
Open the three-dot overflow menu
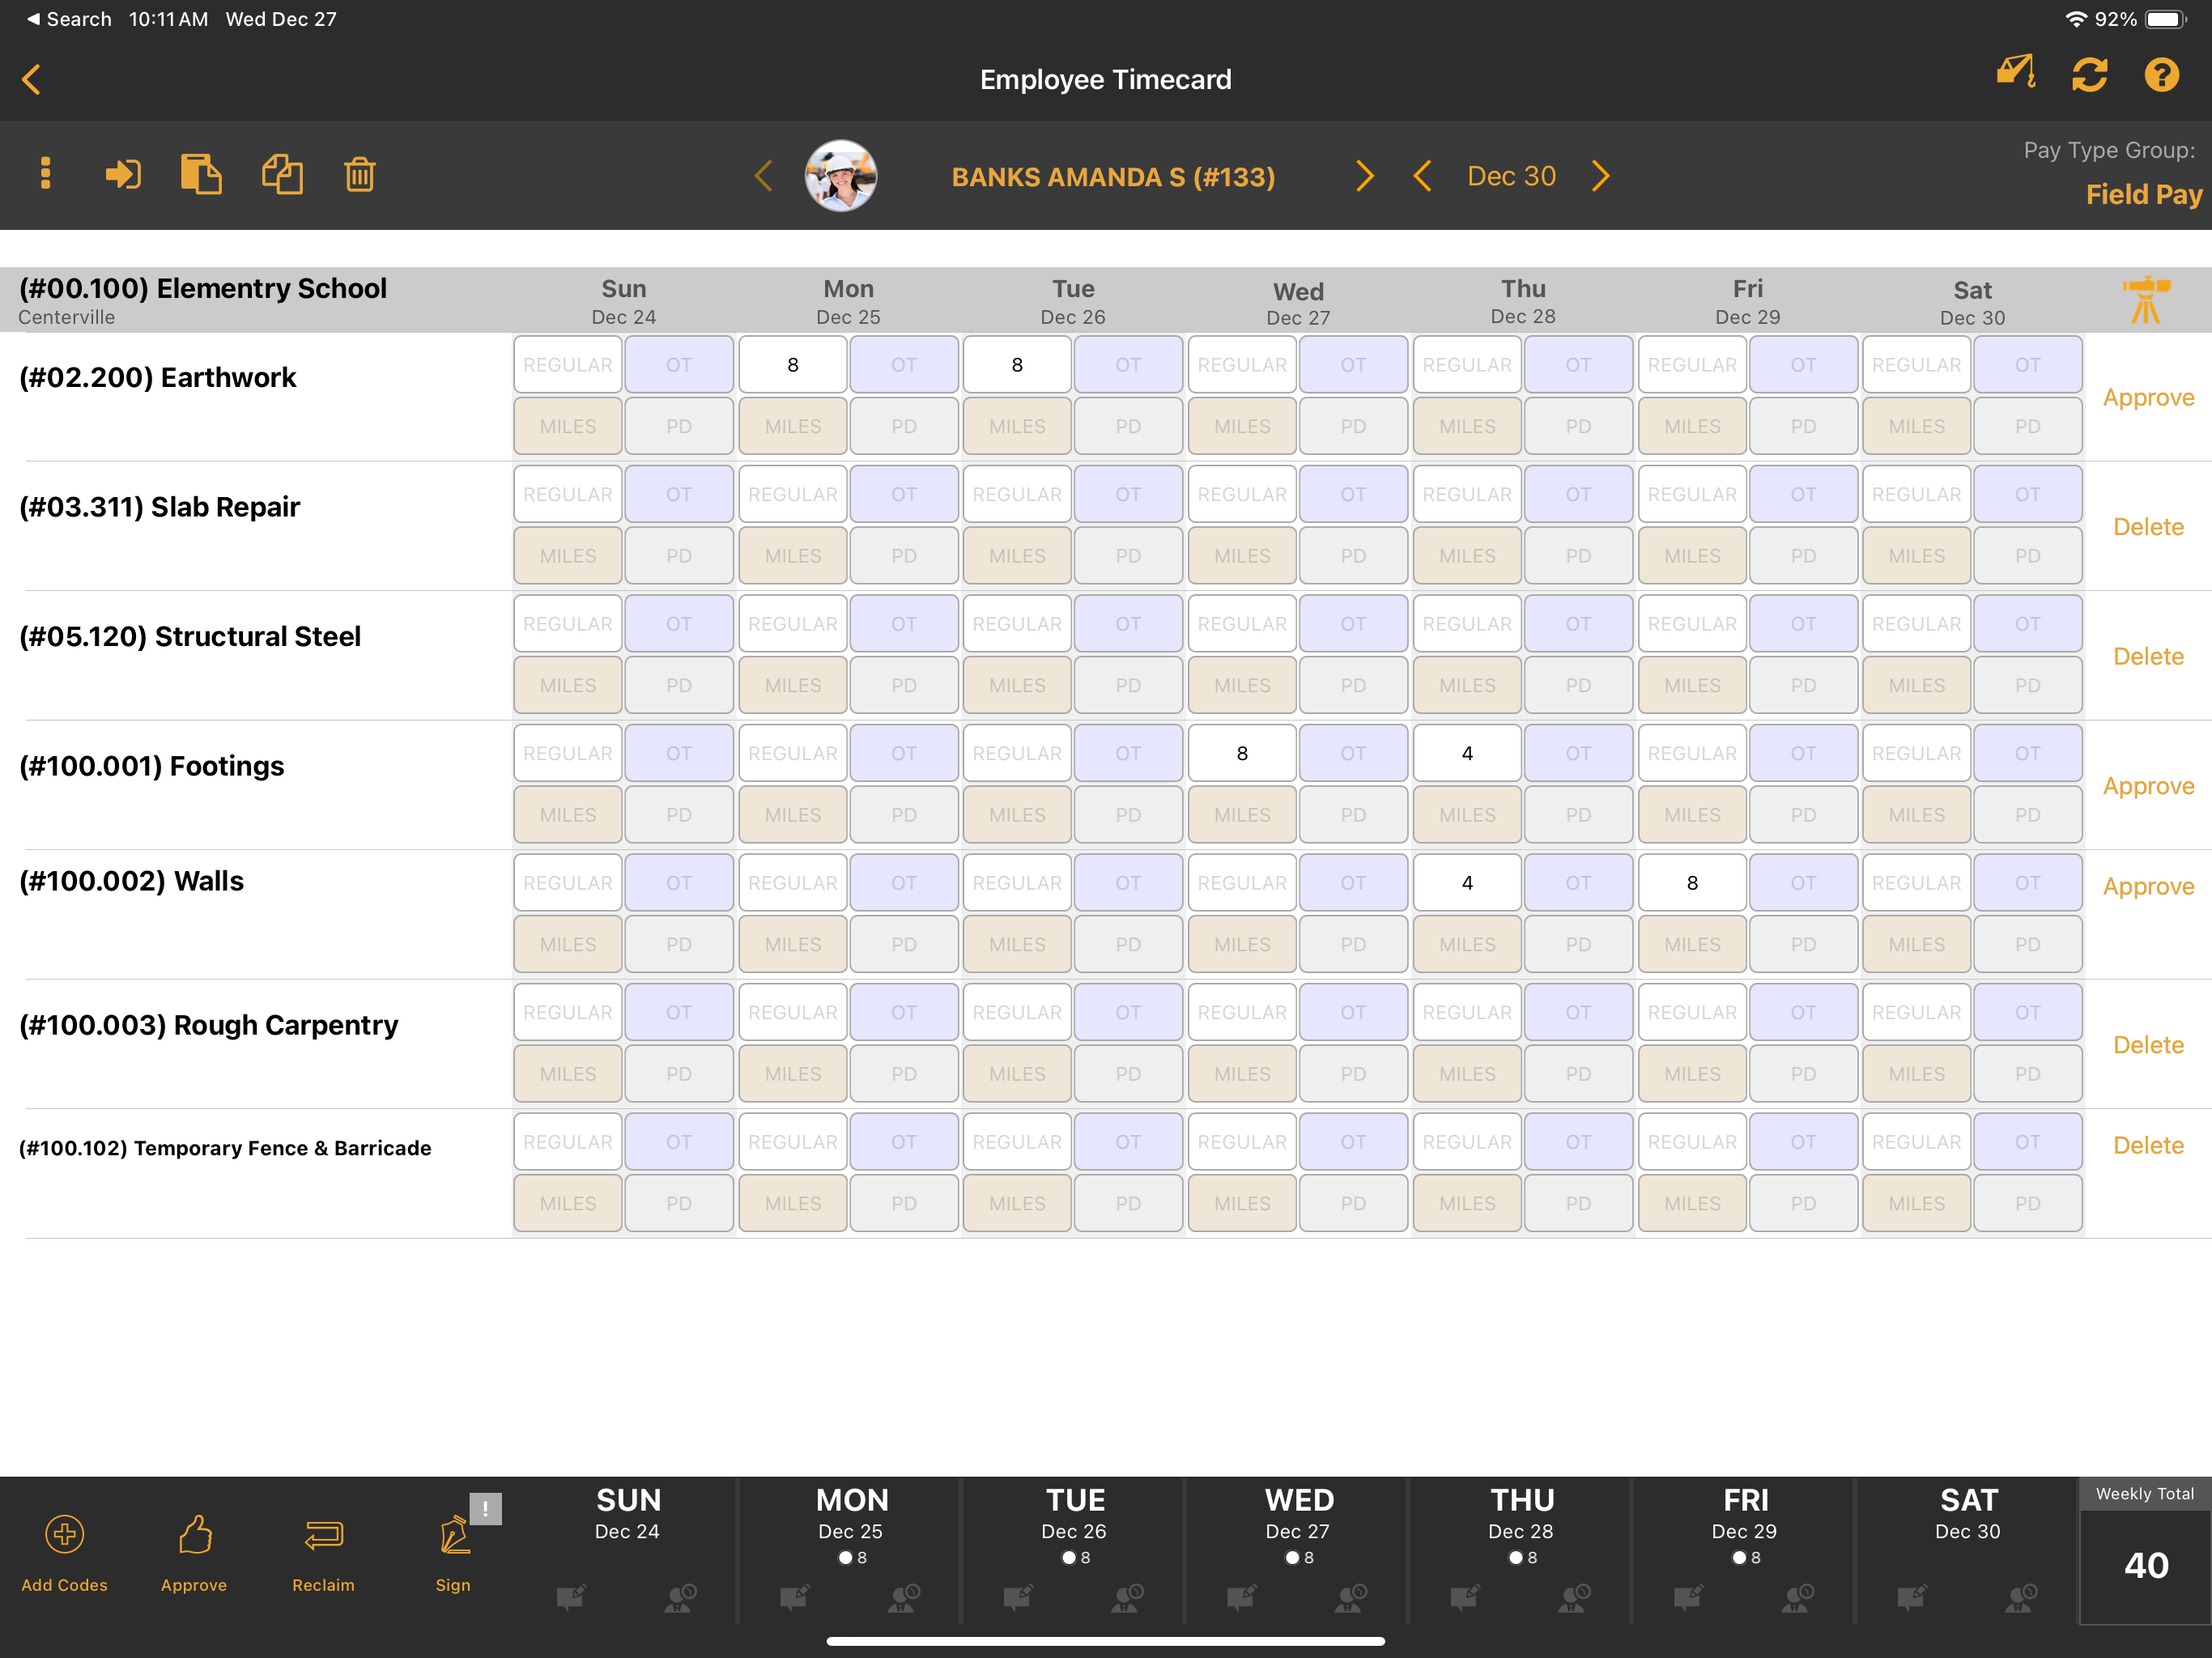pyautogui.click(x=45, y=174)
